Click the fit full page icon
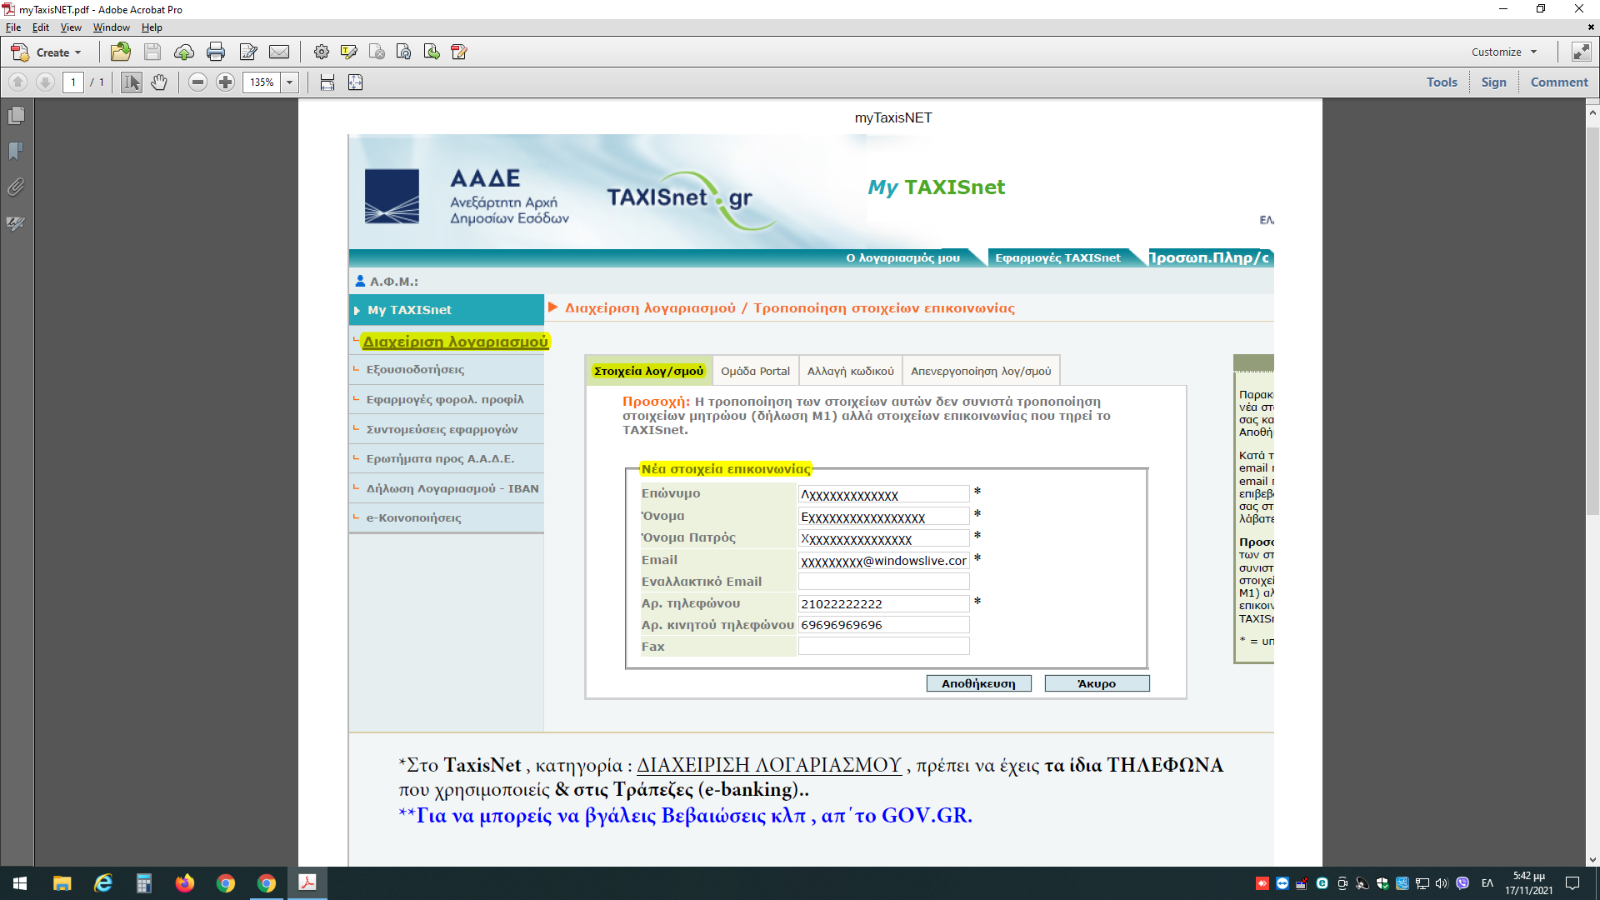 (355, 82)
